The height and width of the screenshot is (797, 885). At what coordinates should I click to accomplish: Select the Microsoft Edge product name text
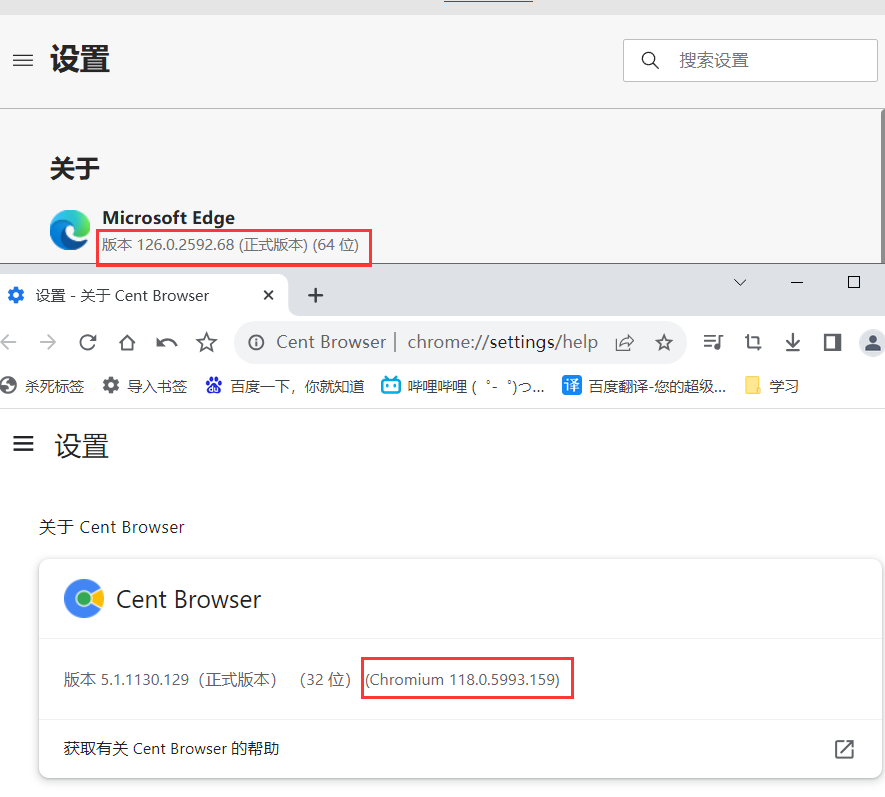click(168, 218)
